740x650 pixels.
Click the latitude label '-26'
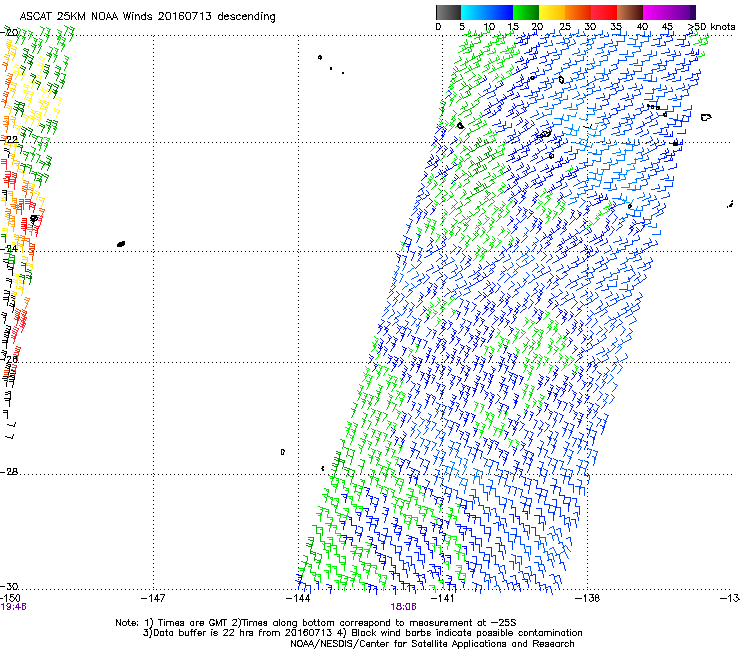[x=9, y=359]
